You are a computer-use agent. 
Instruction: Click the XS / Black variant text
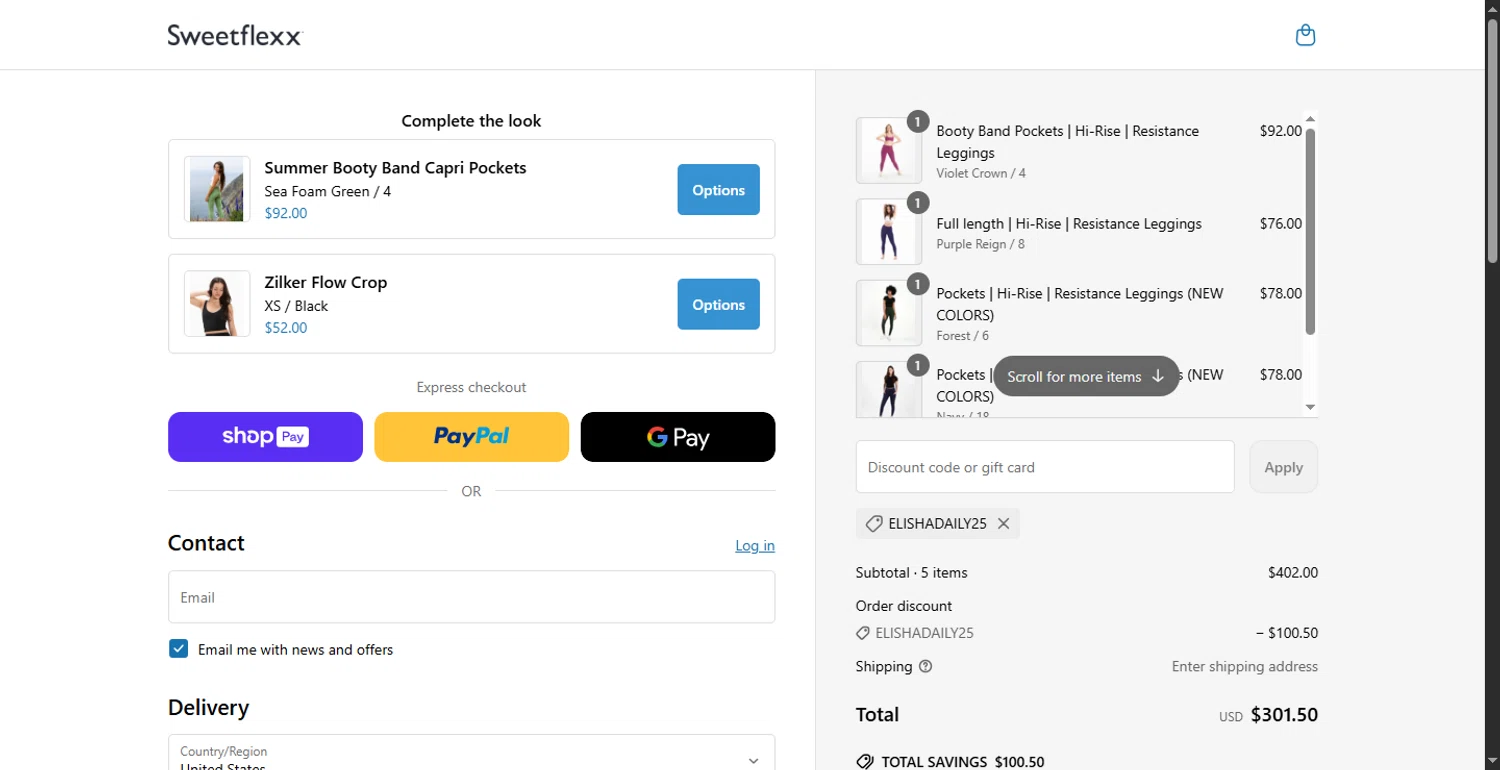click(x=296, y=306)
